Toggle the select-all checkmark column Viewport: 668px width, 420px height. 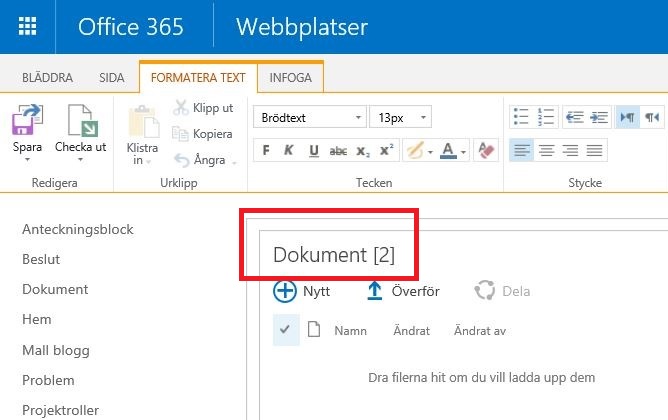click(286, 329)
